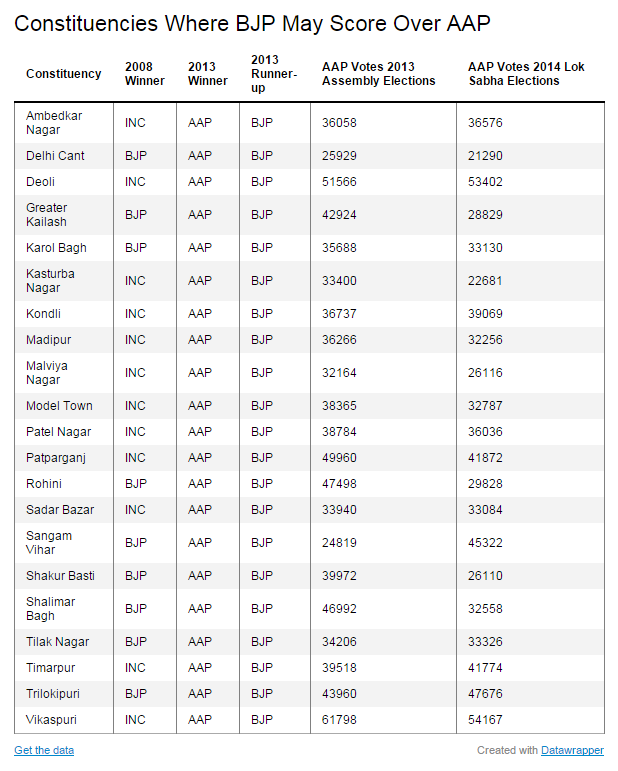Viewport: 618px width, 771px height.
Task: Select the 2008 Winner column header
Action: (x=145, y=74)
